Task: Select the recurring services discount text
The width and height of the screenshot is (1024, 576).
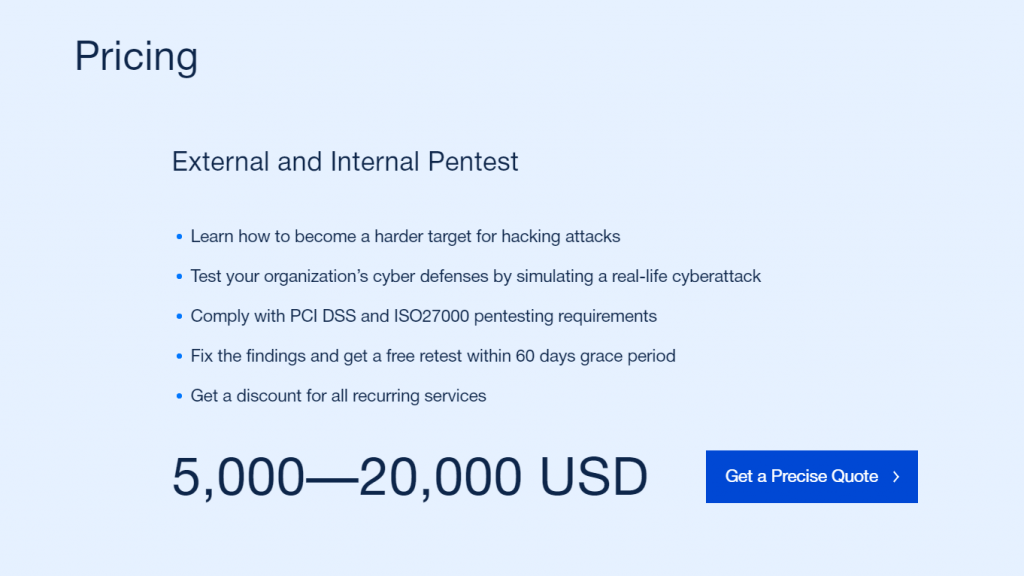Action: tap(338, 396)
